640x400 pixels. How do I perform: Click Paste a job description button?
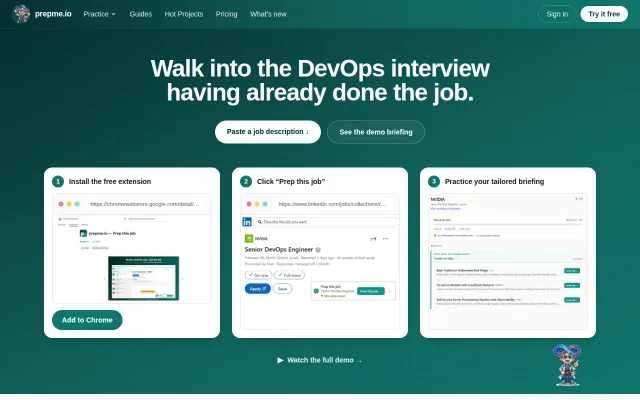268,132
